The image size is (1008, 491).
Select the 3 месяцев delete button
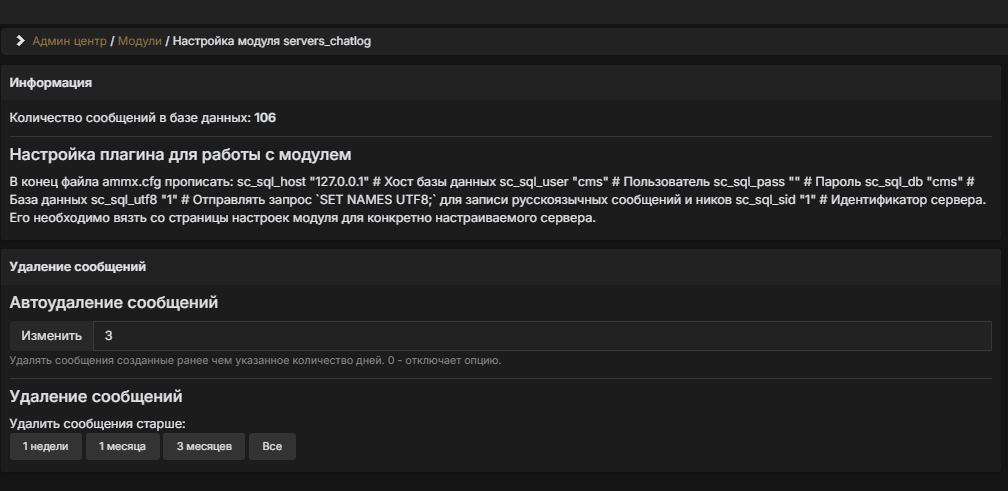(x=204, y=447)
